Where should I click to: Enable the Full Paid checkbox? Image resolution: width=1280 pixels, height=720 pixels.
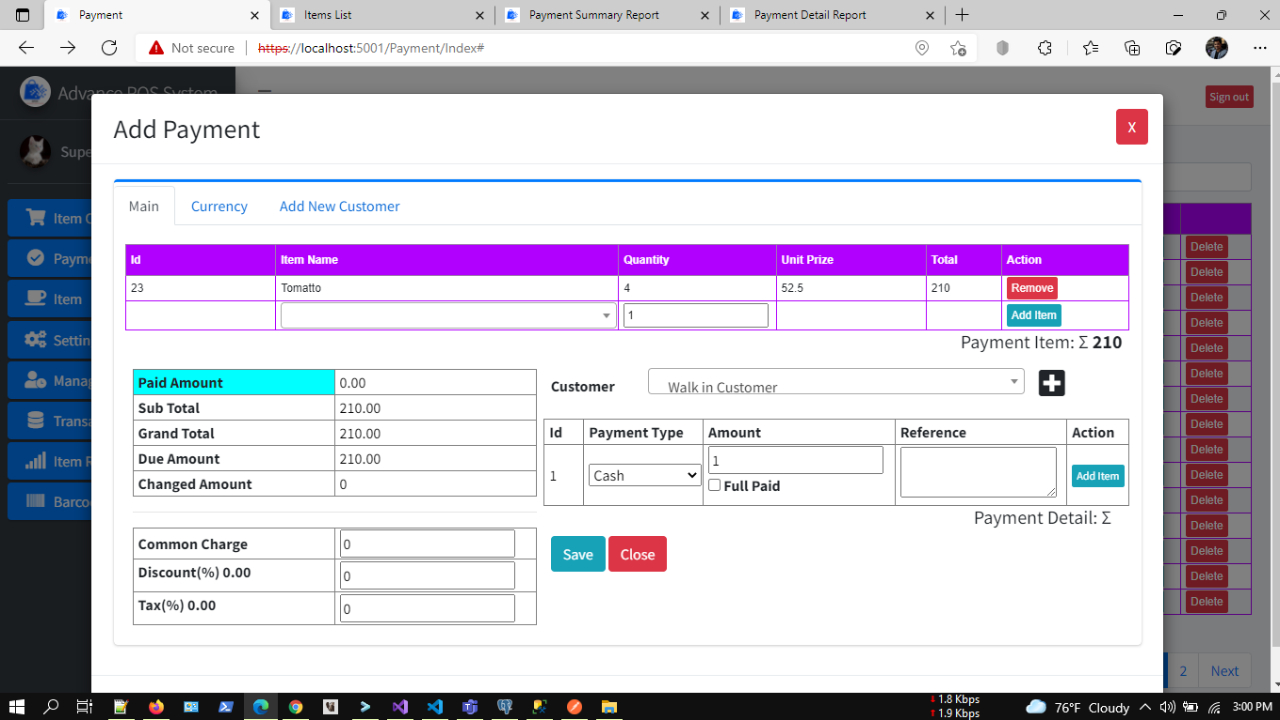pyautogui.click(x=714, y=485)
